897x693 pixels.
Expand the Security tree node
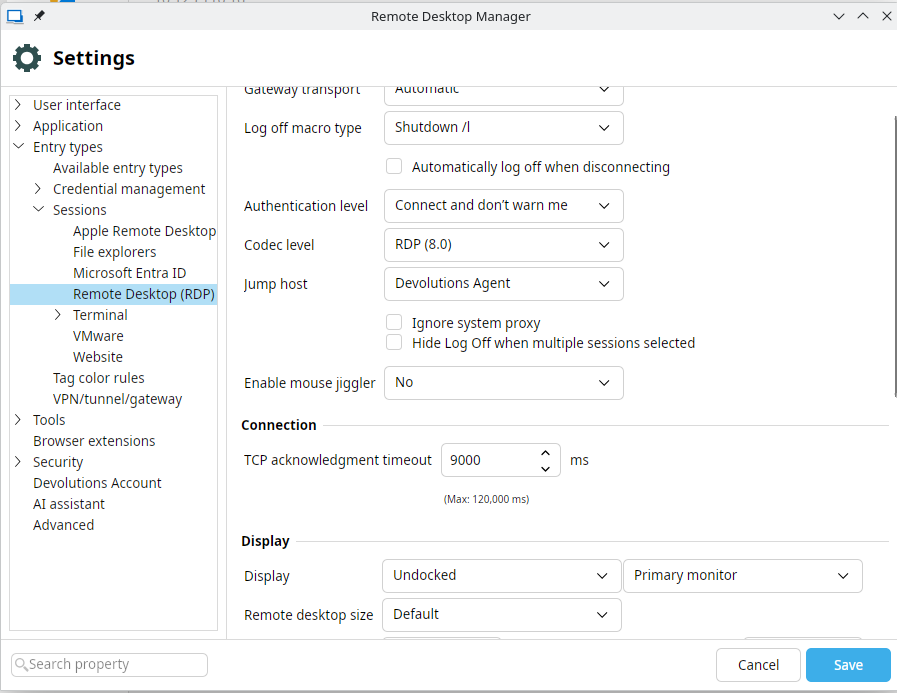click(18, 462)
